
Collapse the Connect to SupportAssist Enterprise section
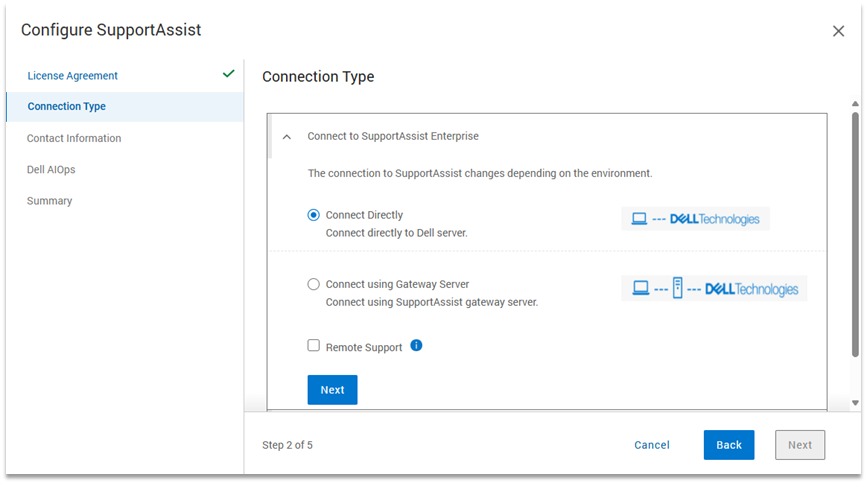point(286,137)
